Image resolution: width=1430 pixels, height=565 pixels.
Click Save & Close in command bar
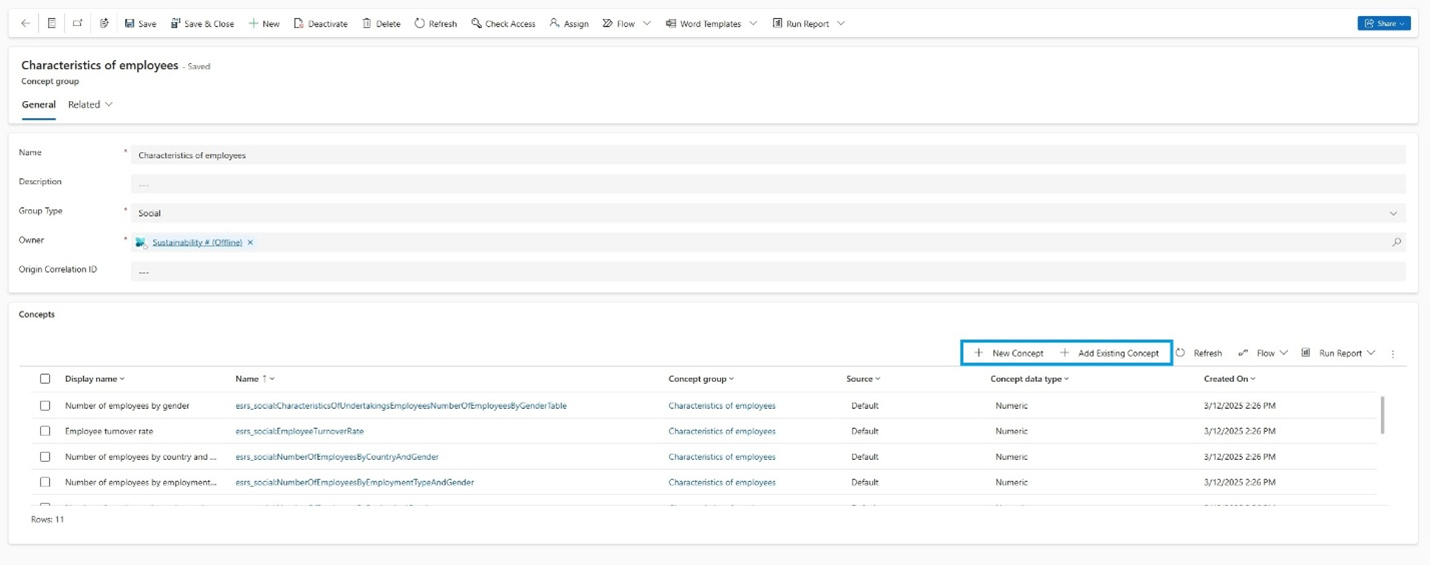click(202, 23)
